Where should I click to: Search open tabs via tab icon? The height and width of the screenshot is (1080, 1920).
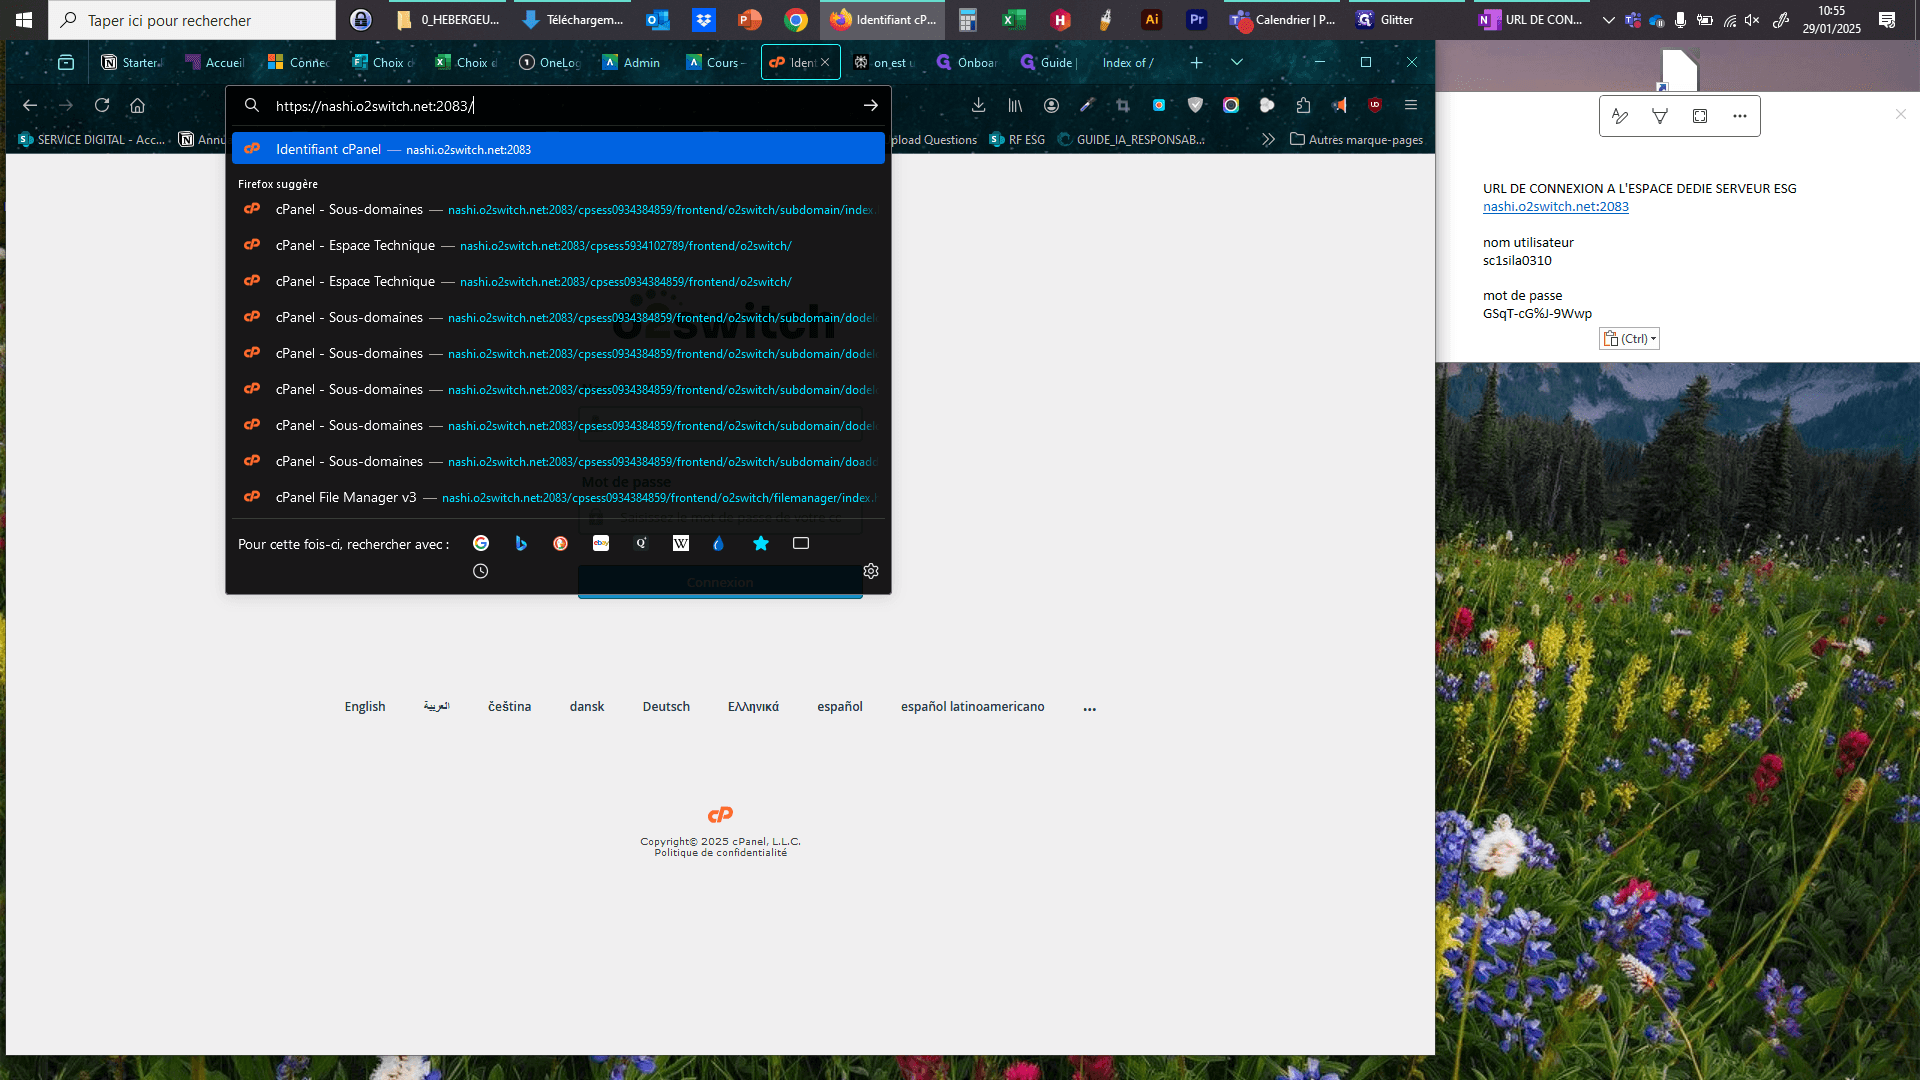[801, 543]
